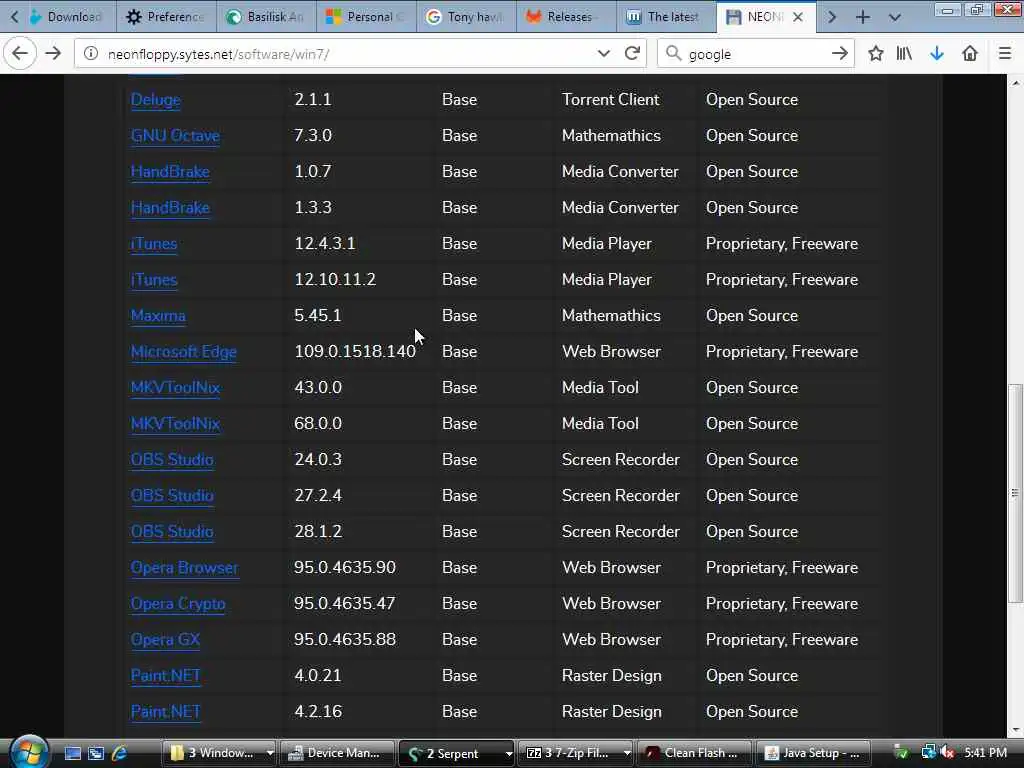
Task: Open the GNU Octave link
Action: (175, 136)
